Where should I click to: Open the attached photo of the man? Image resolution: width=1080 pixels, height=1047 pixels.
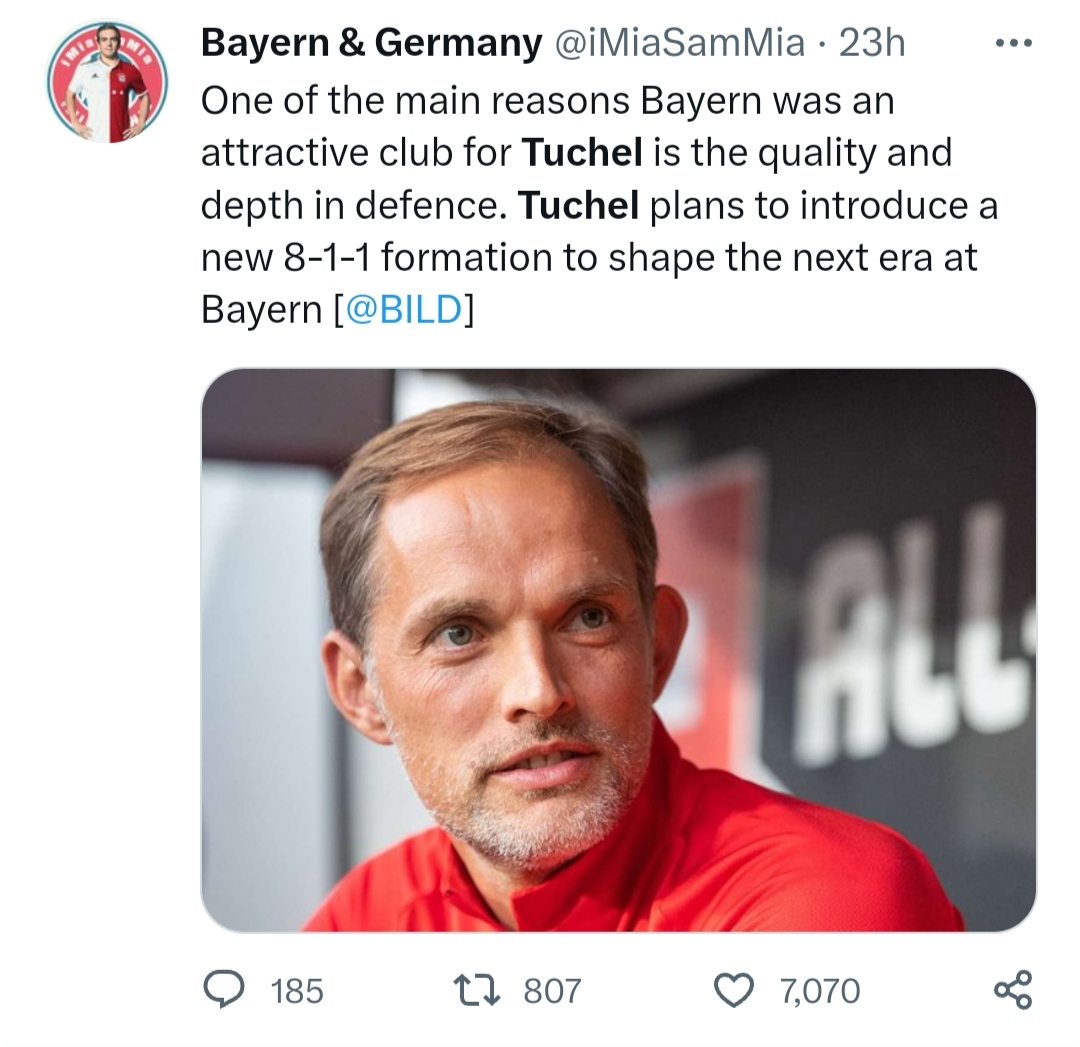click(x=618, y=650)
